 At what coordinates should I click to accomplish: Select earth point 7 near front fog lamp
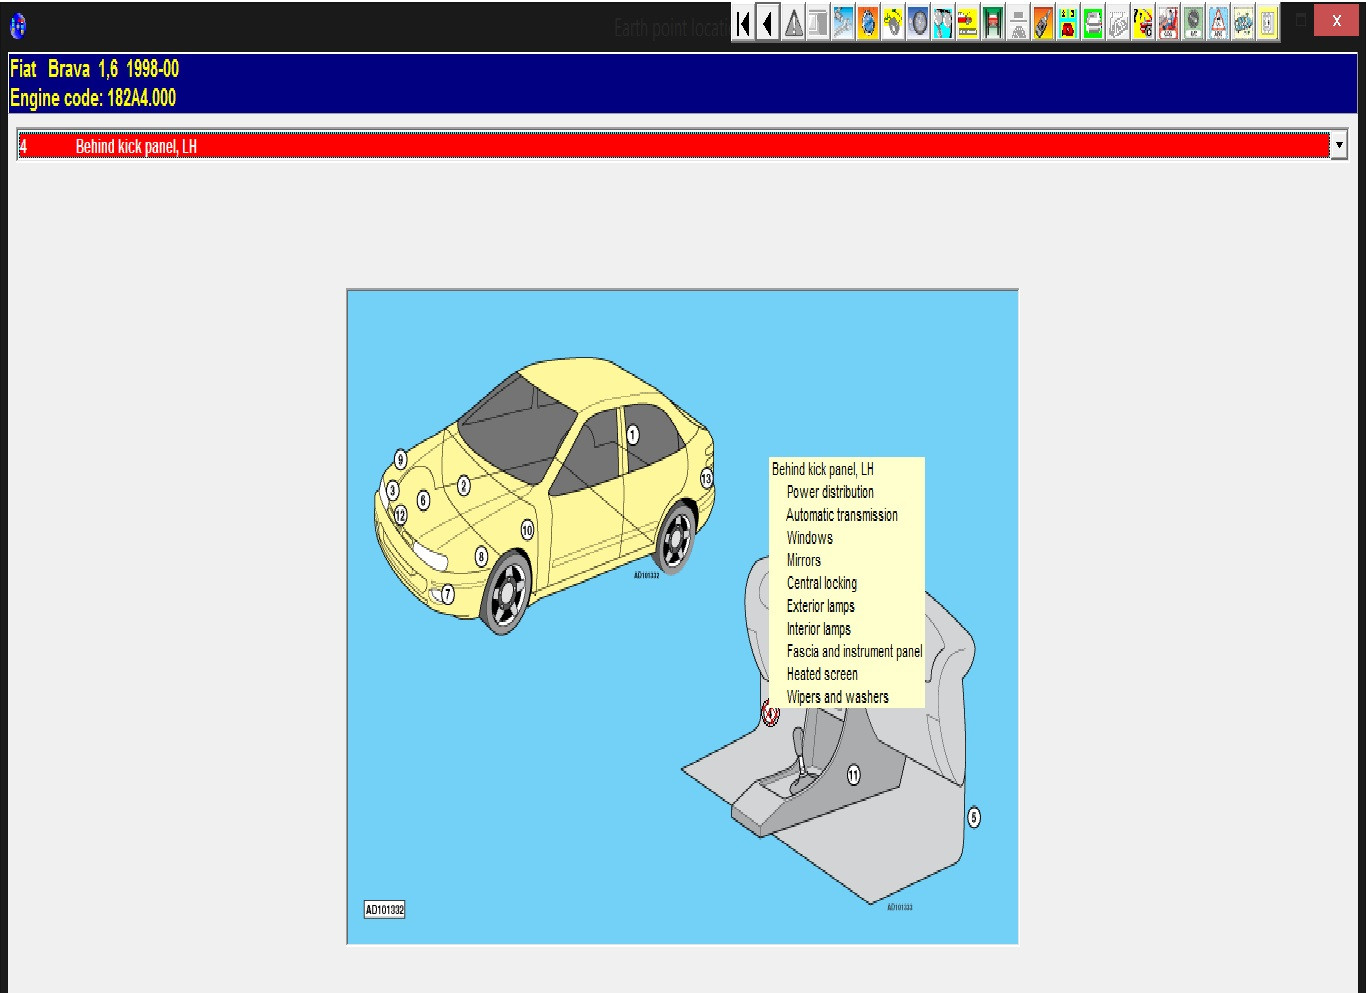447,594
